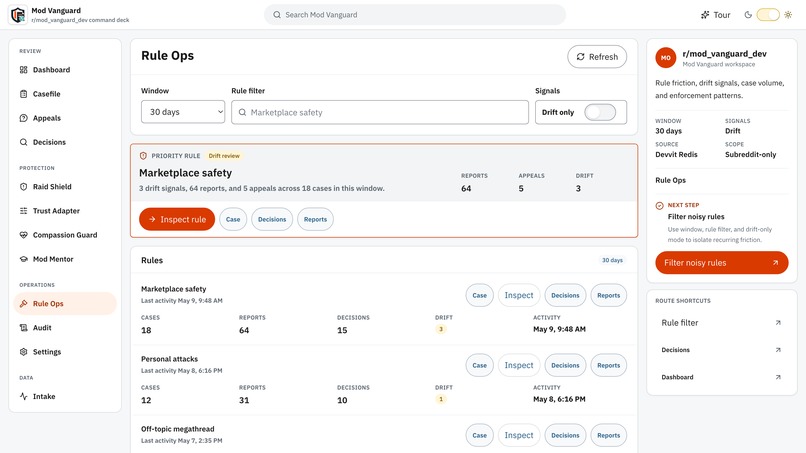Click the arrow icon beside Rule filter shortcut

778,323
